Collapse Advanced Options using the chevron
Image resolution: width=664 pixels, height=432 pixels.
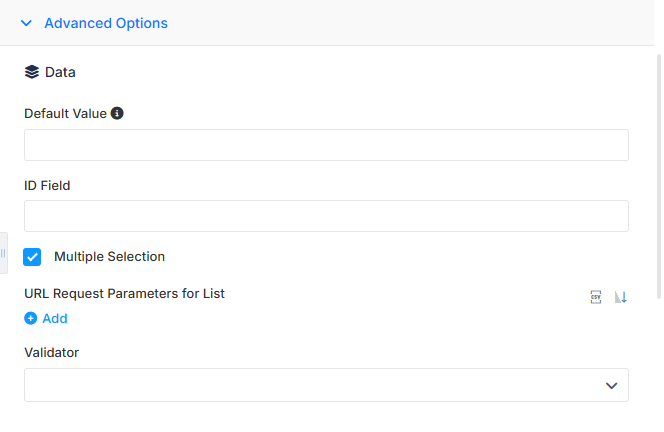click(26, 23)
